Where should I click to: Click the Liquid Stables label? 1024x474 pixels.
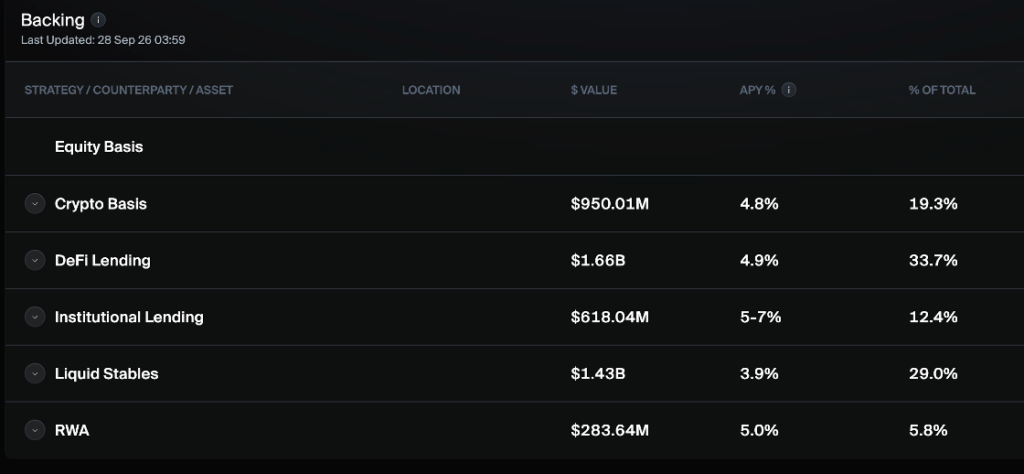(106, 373)
